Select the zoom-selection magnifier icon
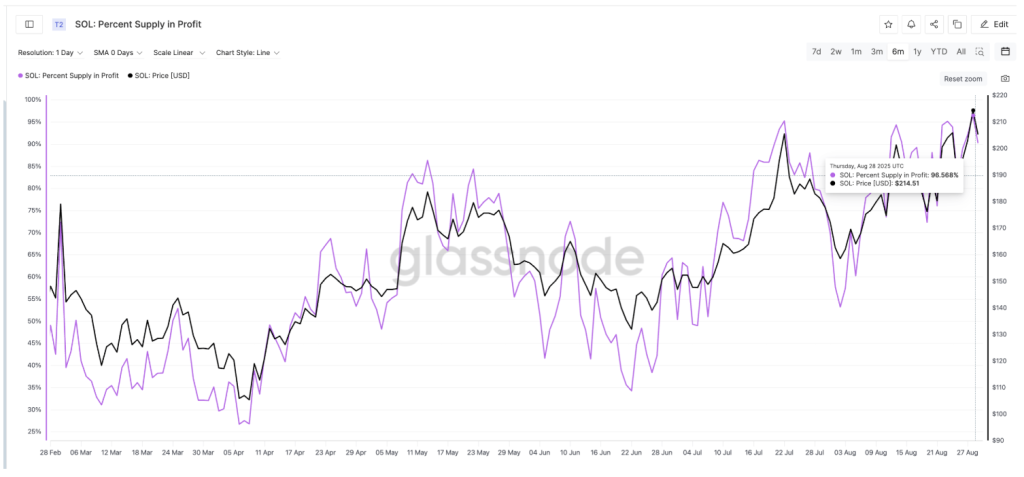The height and width of the screenshot is (477, 1024). click(x=980, y=52)
